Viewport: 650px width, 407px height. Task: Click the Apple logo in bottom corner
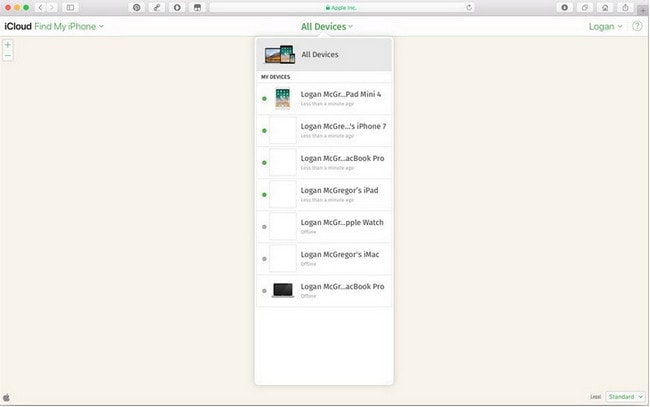pos(6,397)
